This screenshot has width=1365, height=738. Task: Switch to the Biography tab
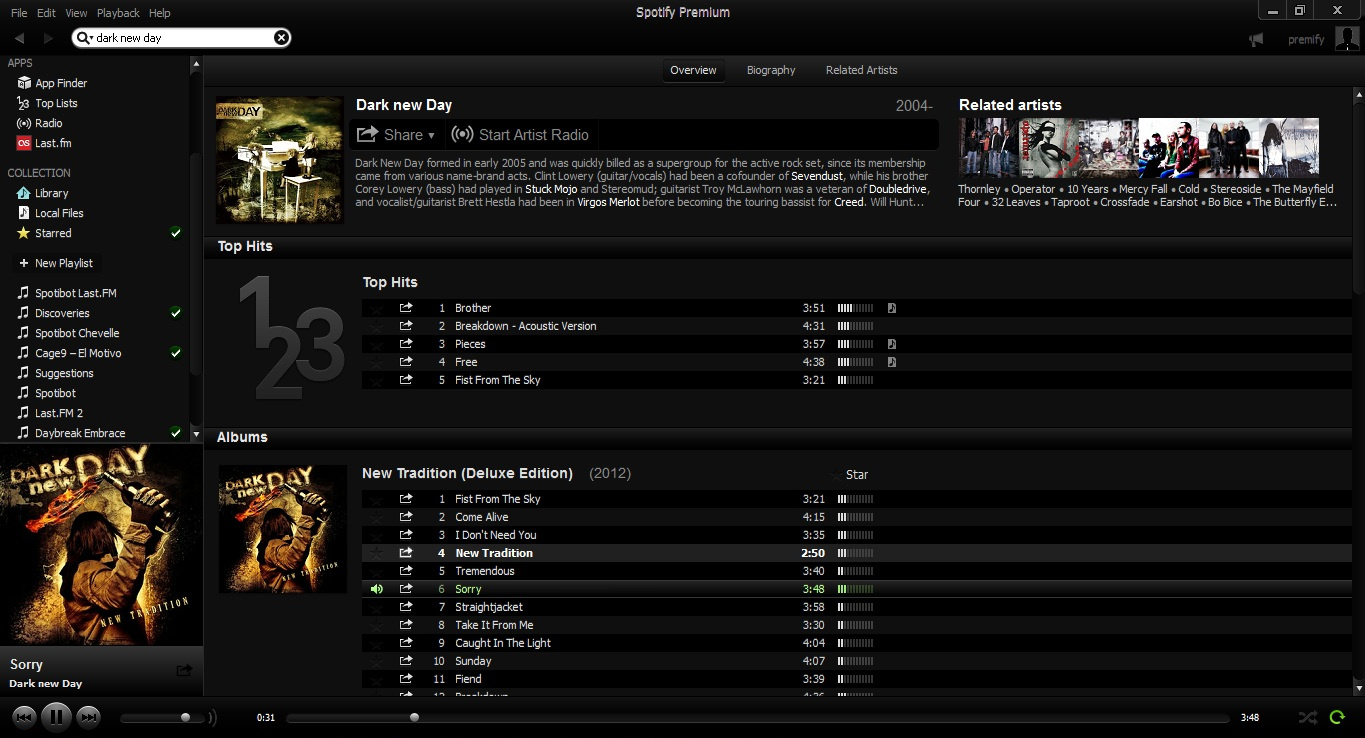(771, 70)
